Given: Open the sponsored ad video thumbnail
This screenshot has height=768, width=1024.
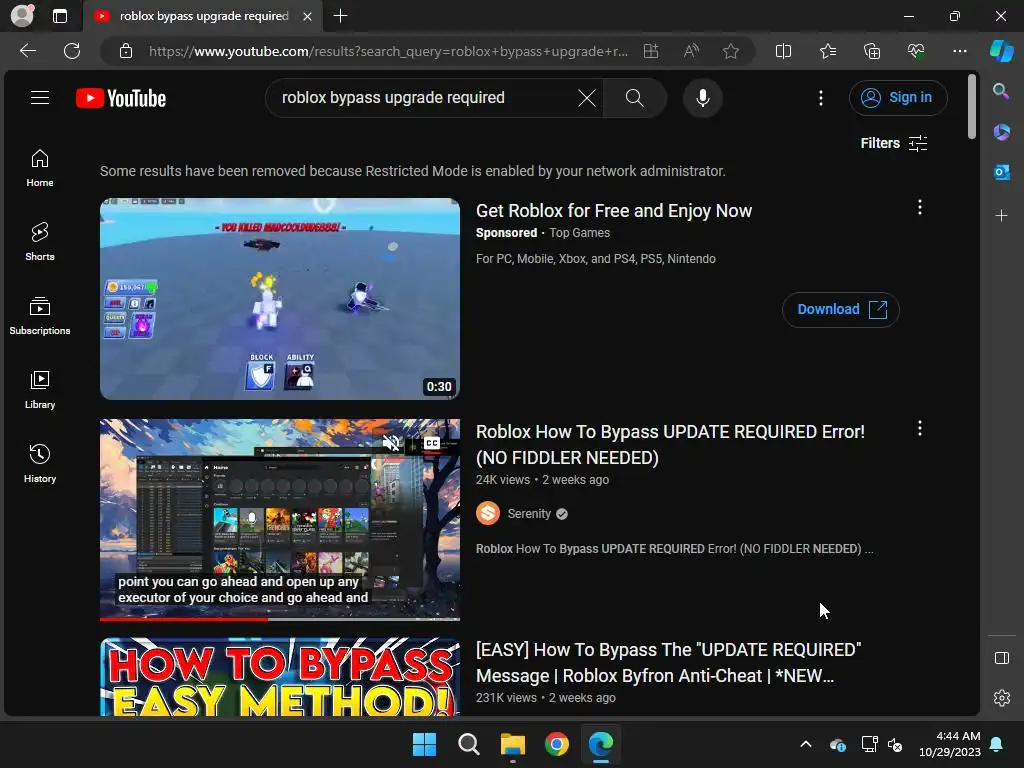Looking at the screenshot, I should click(x=280, y=298).
